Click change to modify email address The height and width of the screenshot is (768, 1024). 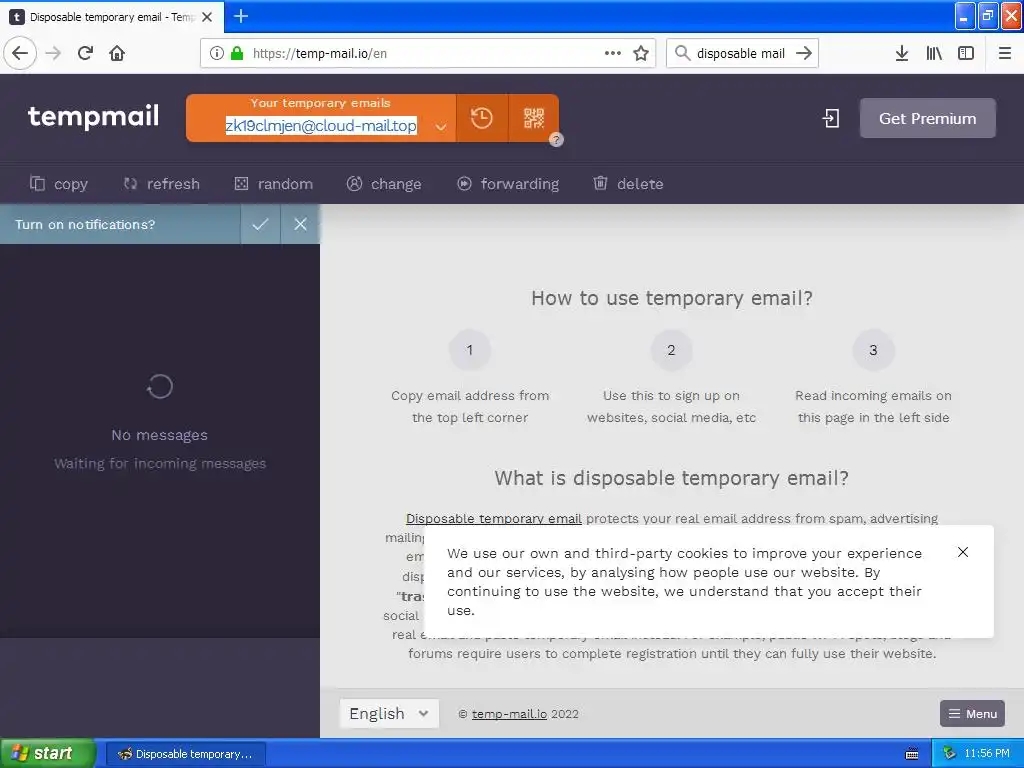point(384,184)
